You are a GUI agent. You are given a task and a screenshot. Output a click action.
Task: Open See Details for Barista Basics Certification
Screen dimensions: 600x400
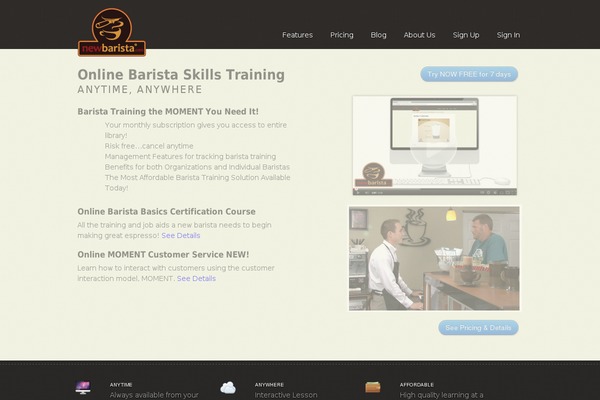tap(181, 235)
